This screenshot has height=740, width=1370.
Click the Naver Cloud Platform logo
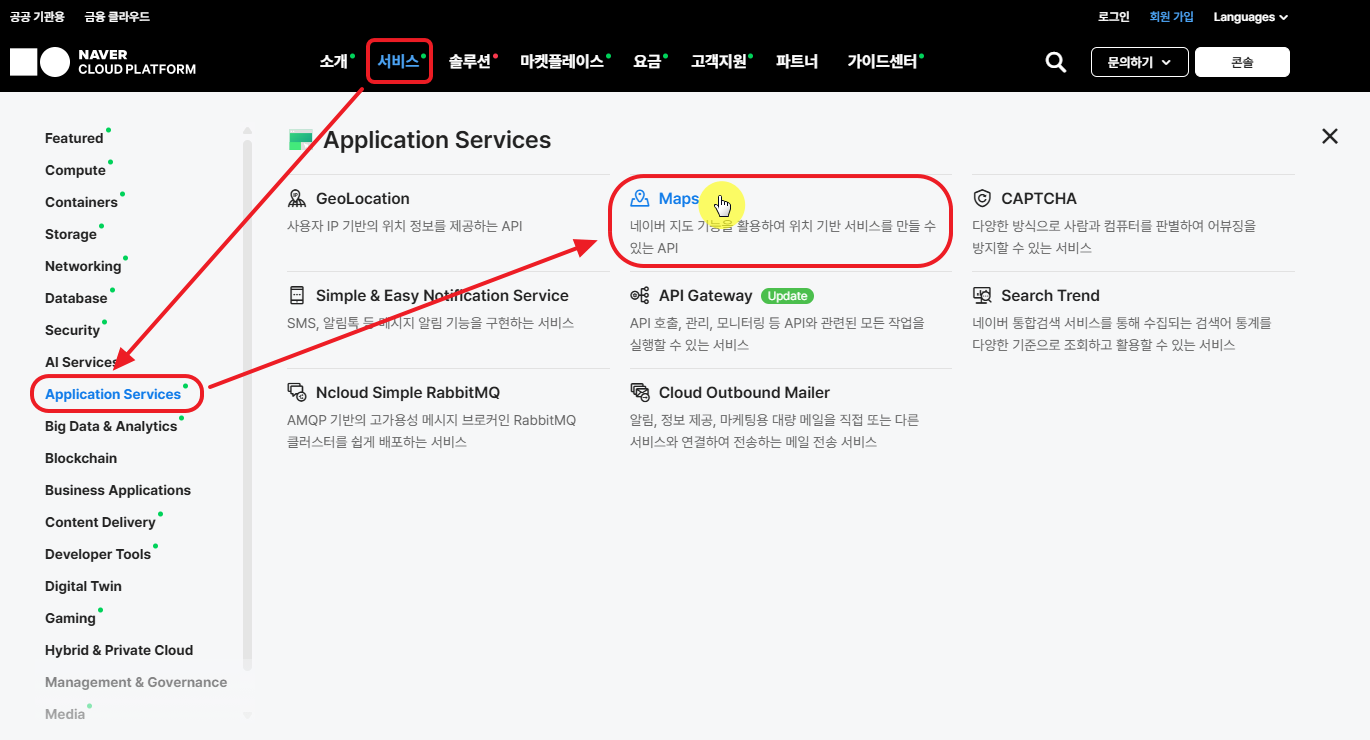tap(103, 62)
